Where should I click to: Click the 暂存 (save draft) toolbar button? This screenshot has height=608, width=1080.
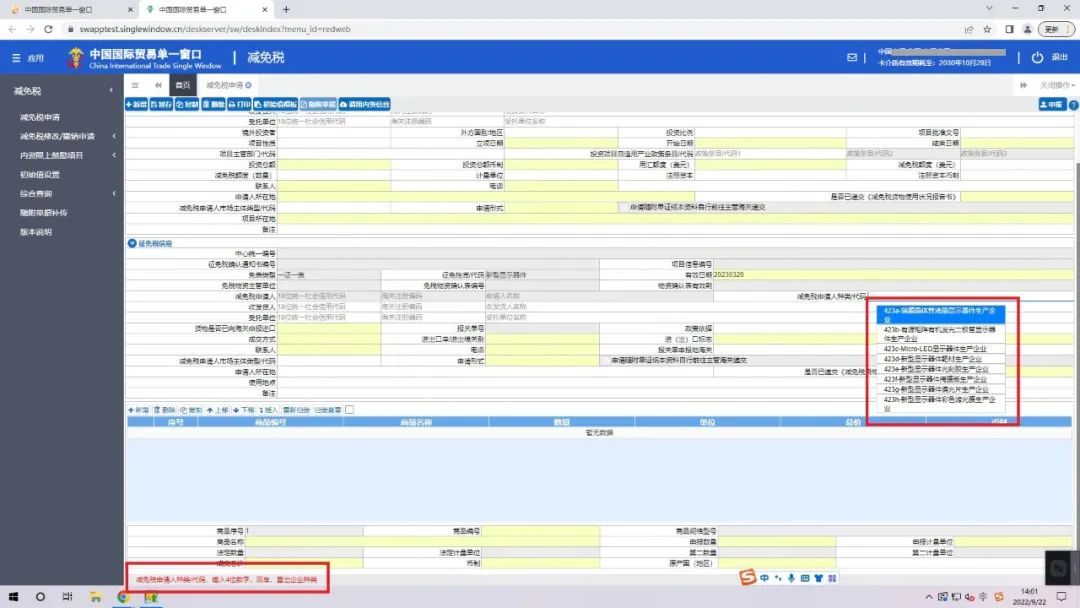coord(161,104)
